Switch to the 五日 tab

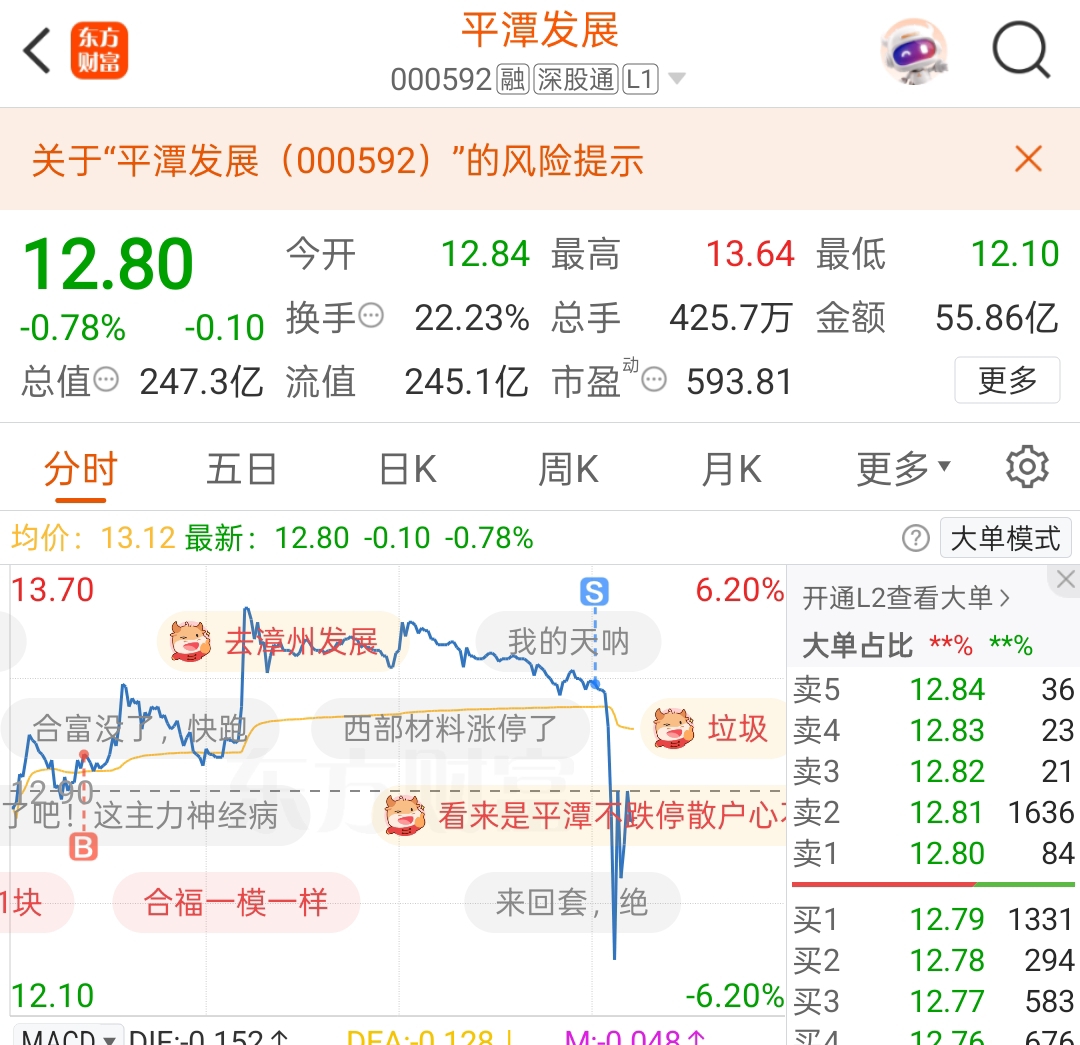242,470
